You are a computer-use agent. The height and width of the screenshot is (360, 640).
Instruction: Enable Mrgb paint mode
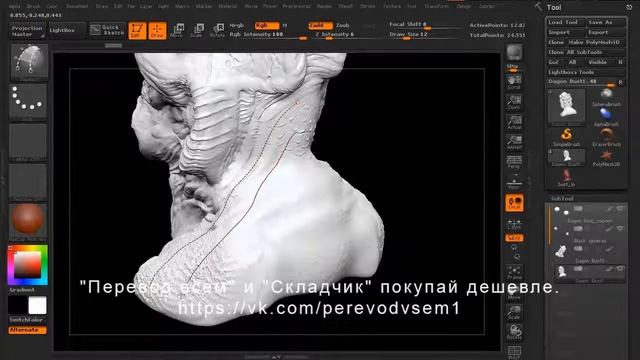237,25
